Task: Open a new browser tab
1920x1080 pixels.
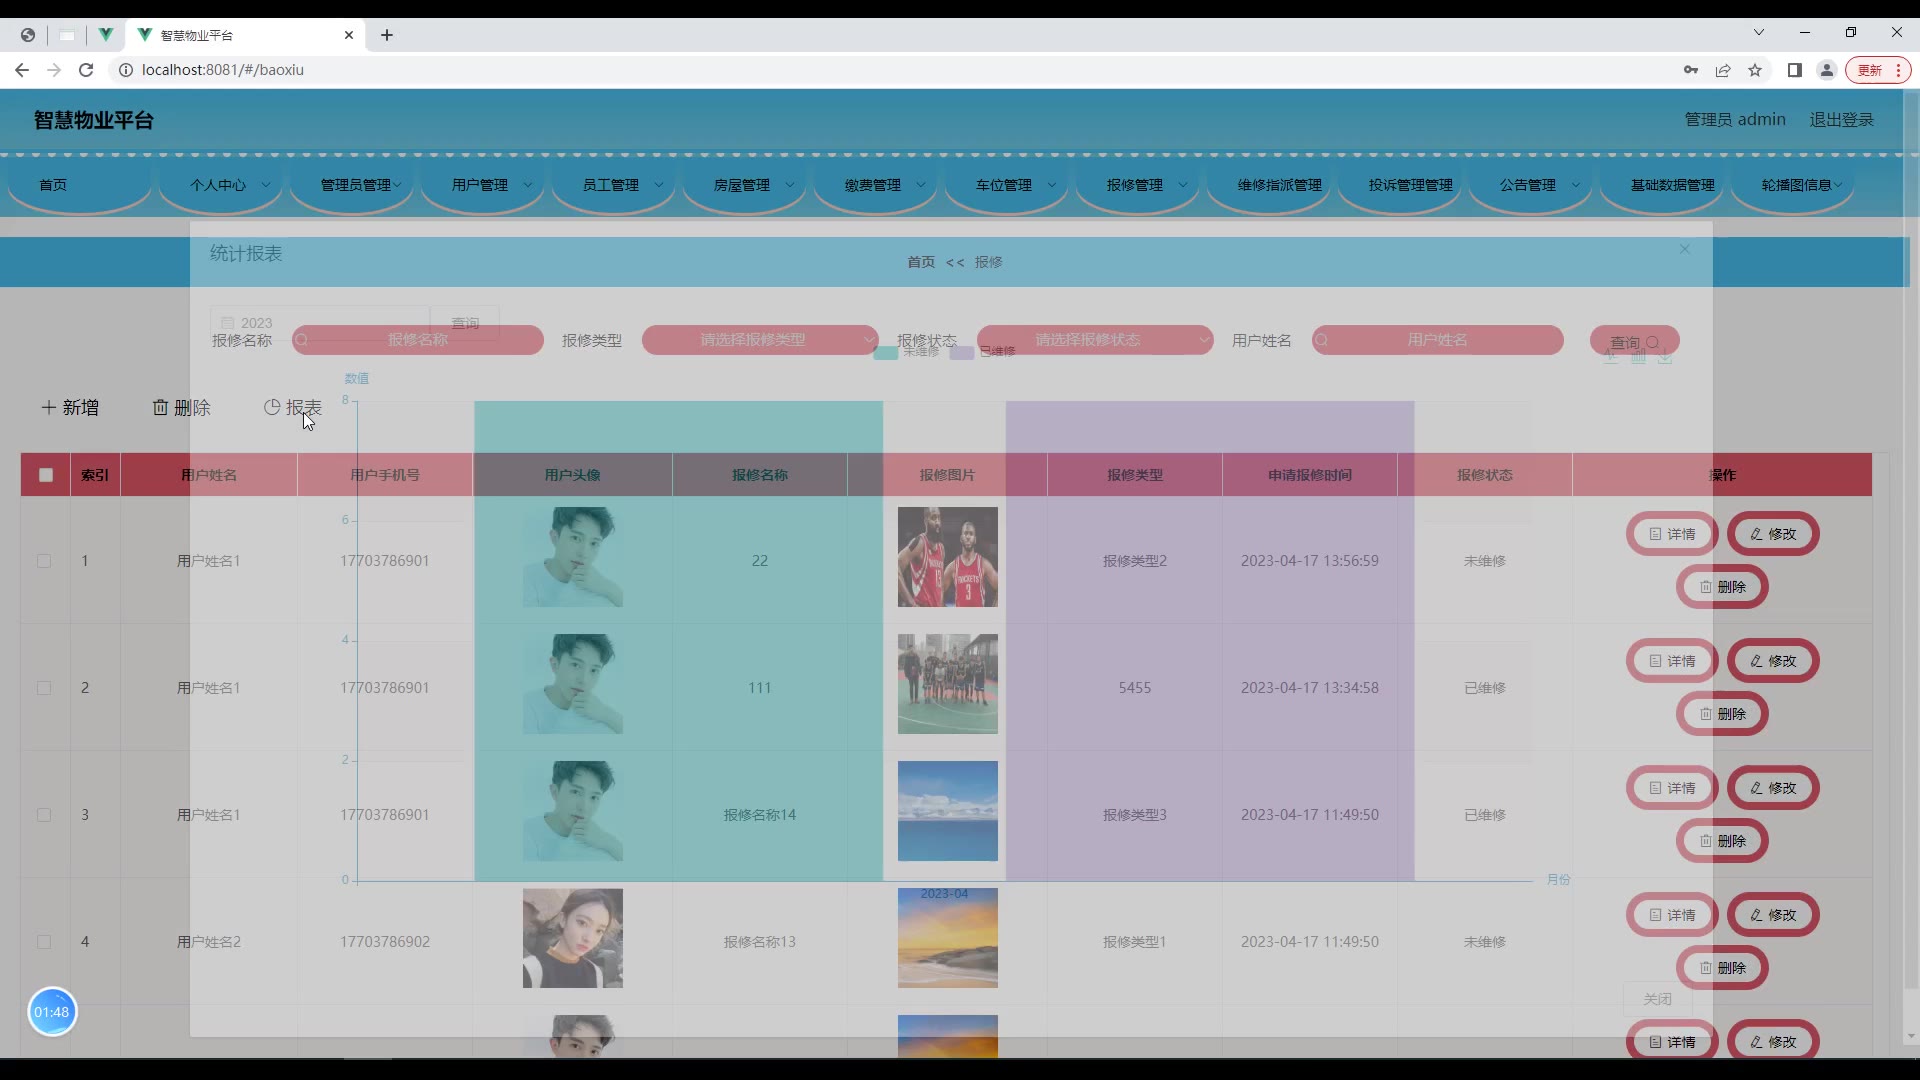Action: tap(387, 35)
